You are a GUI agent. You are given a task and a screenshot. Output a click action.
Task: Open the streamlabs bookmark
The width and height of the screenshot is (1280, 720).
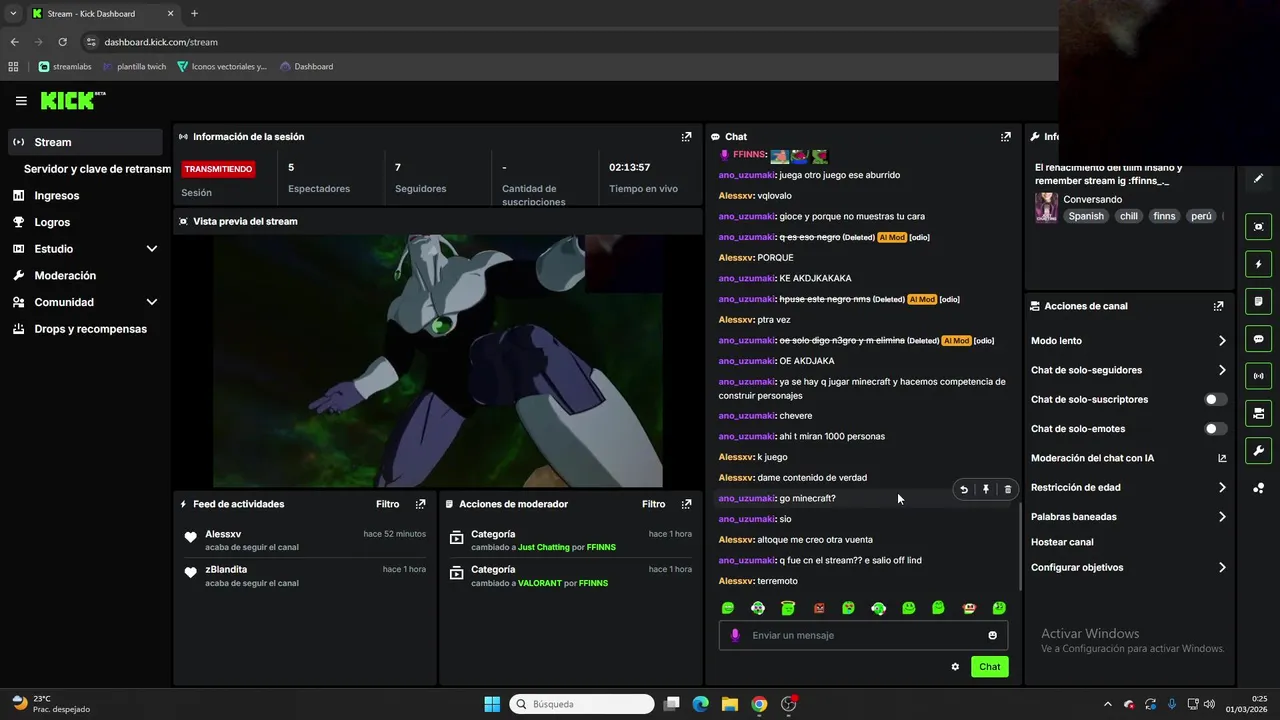click(66, 66)
